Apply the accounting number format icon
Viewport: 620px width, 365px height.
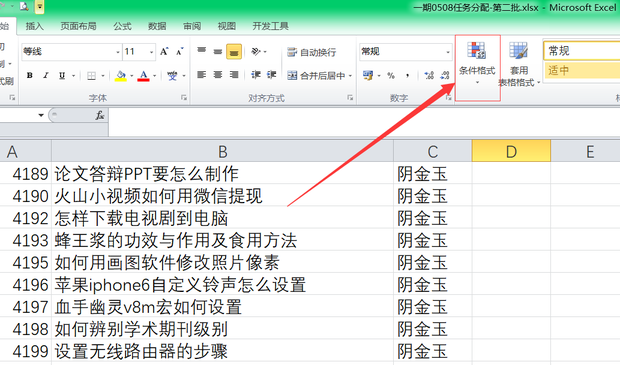[x=368, y=75]
